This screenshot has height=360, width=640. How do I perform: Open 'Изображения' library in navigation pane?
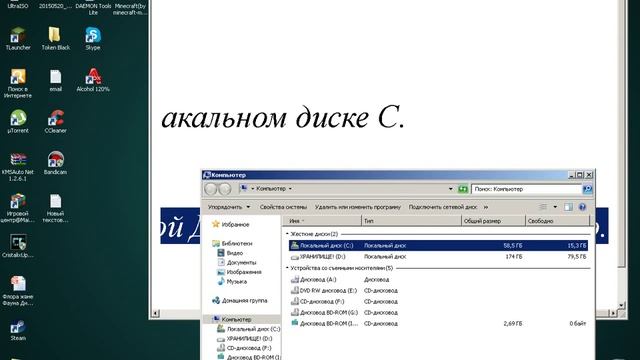coord(239,272)
